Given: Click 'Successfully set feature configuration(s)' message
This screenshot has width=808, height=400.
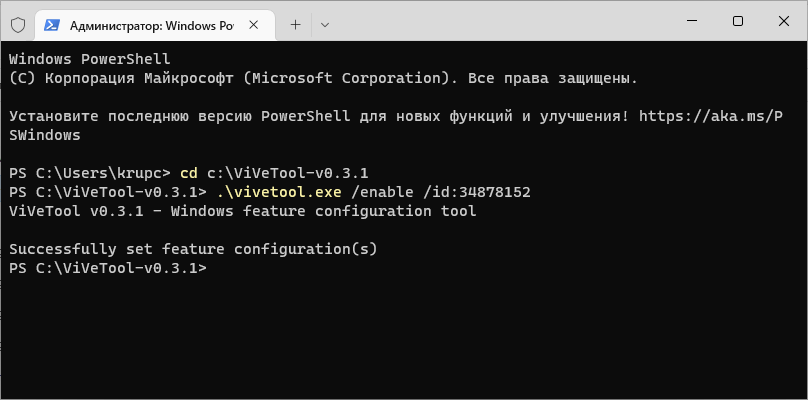Looking at the screenshot, I should click(193, 249).
